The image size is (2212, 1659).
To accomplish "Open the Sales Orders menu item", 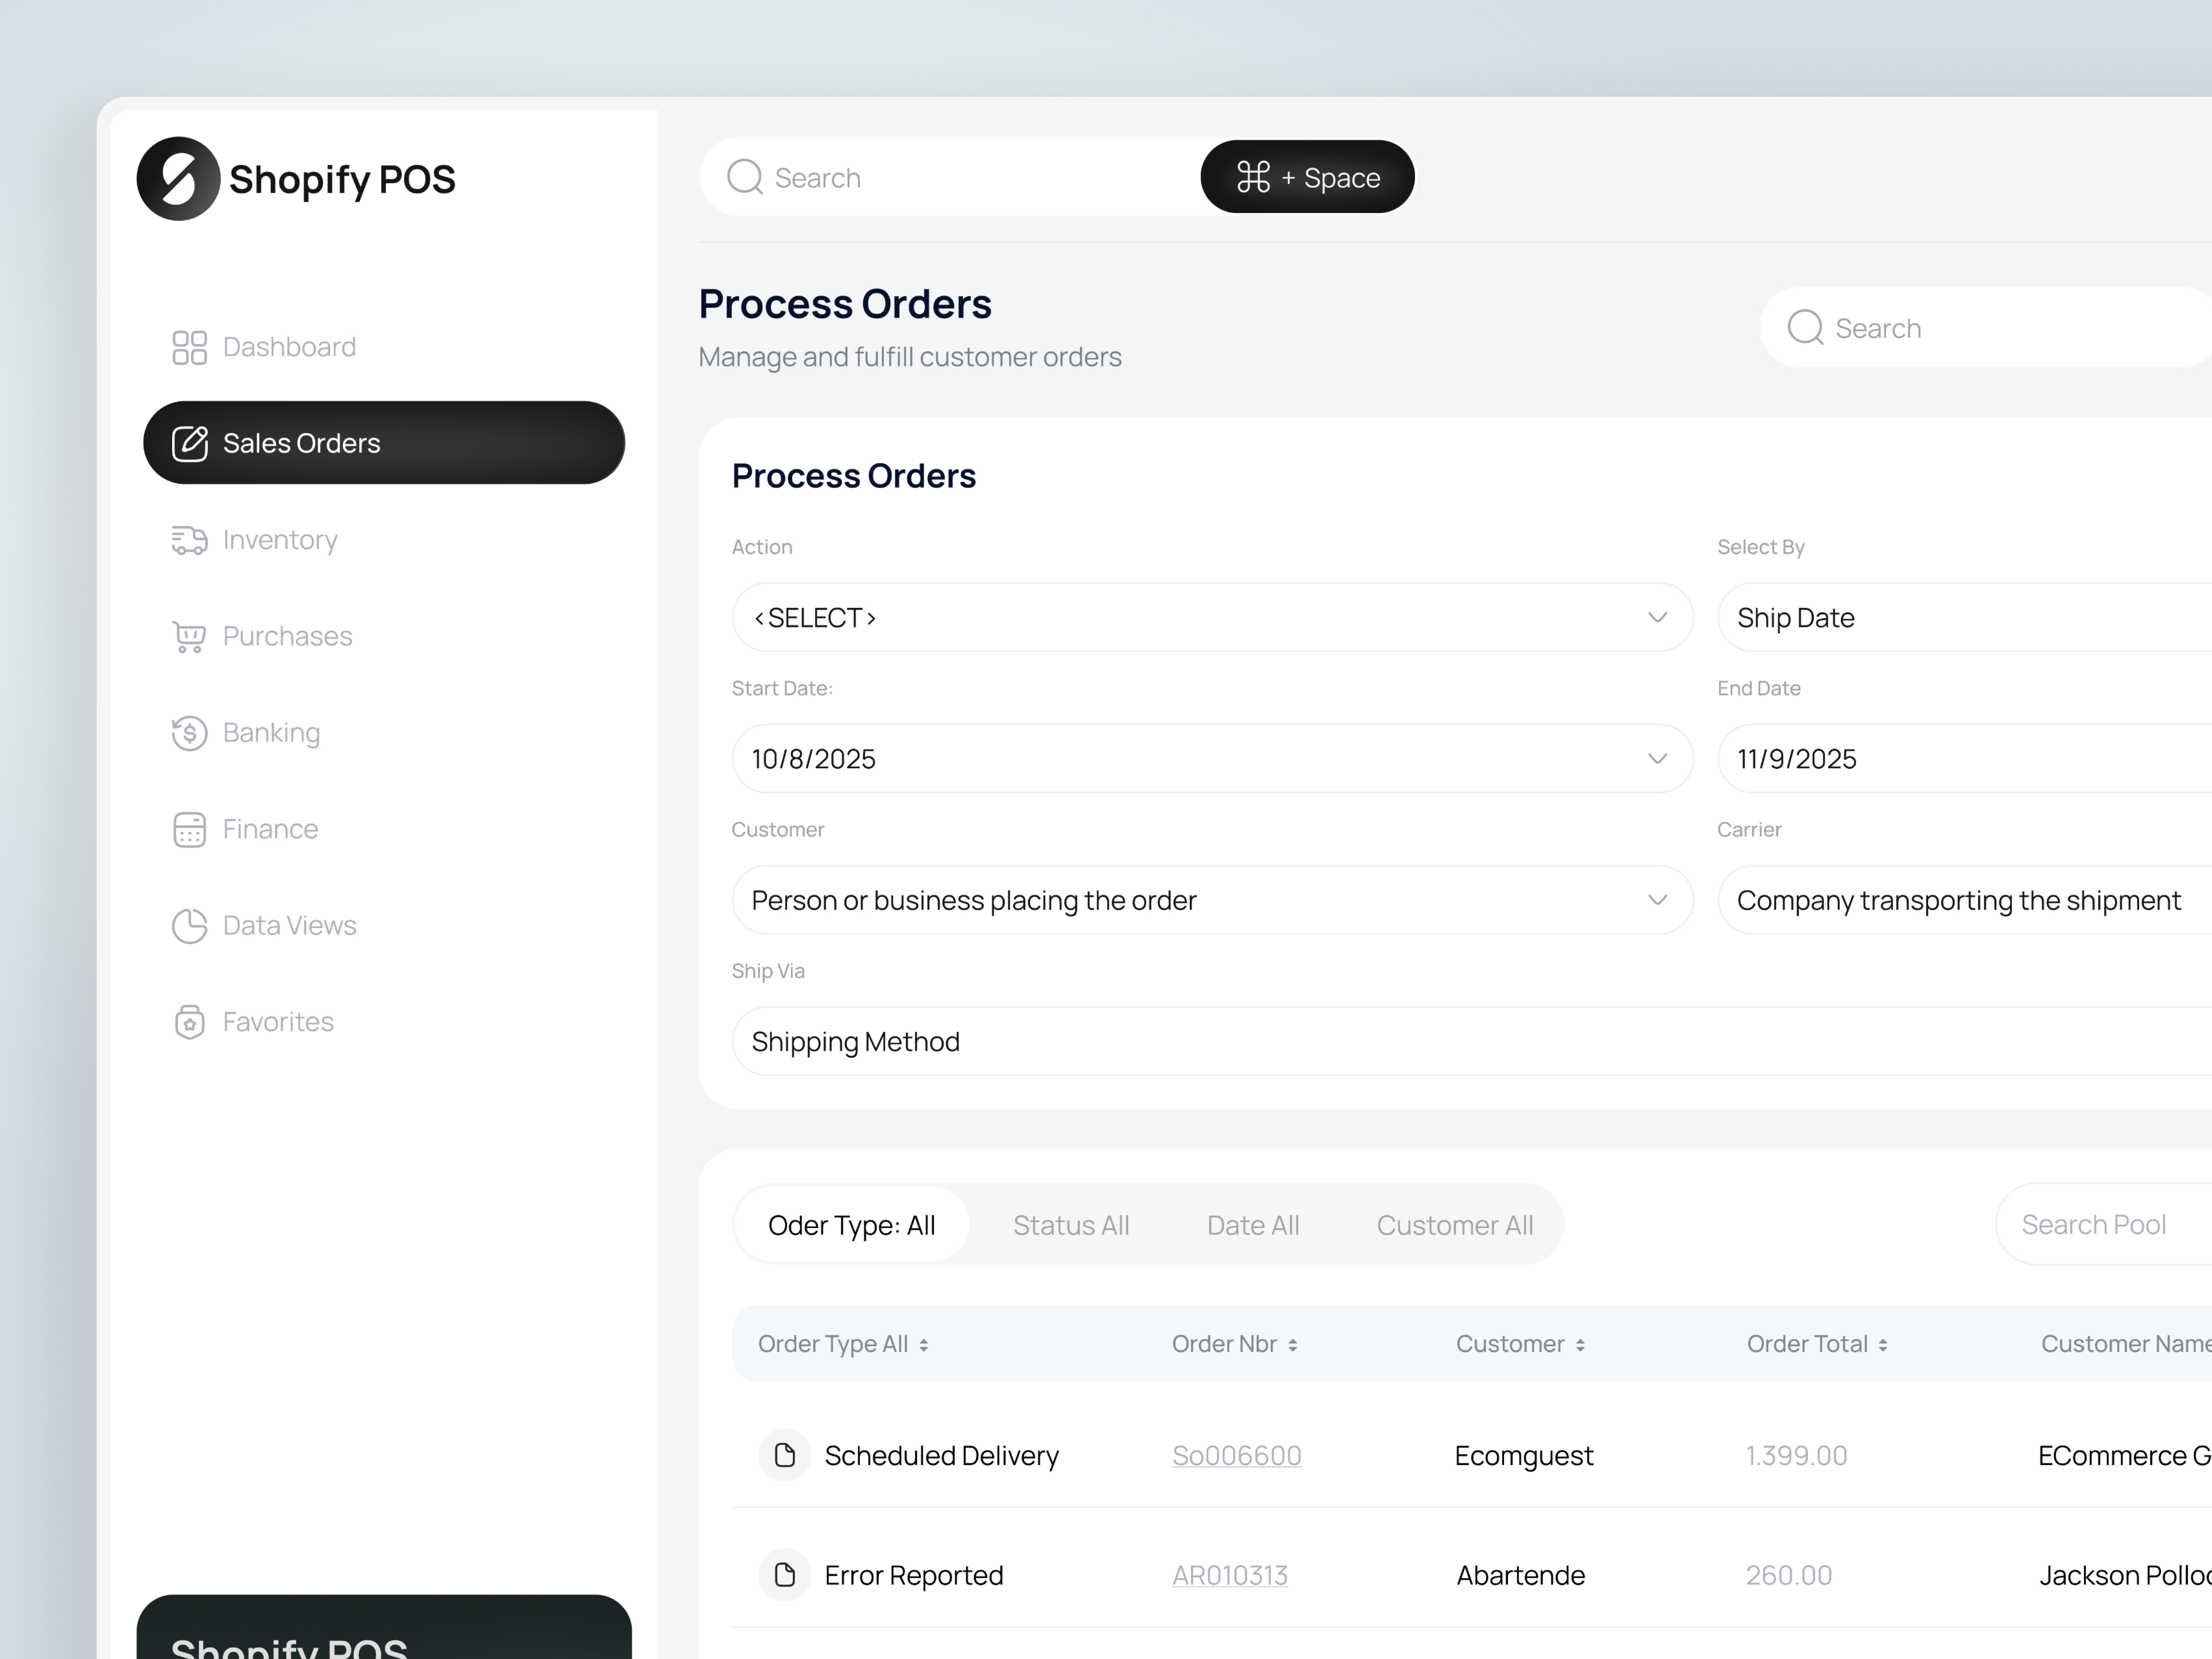I will click(x=384, y=443).
